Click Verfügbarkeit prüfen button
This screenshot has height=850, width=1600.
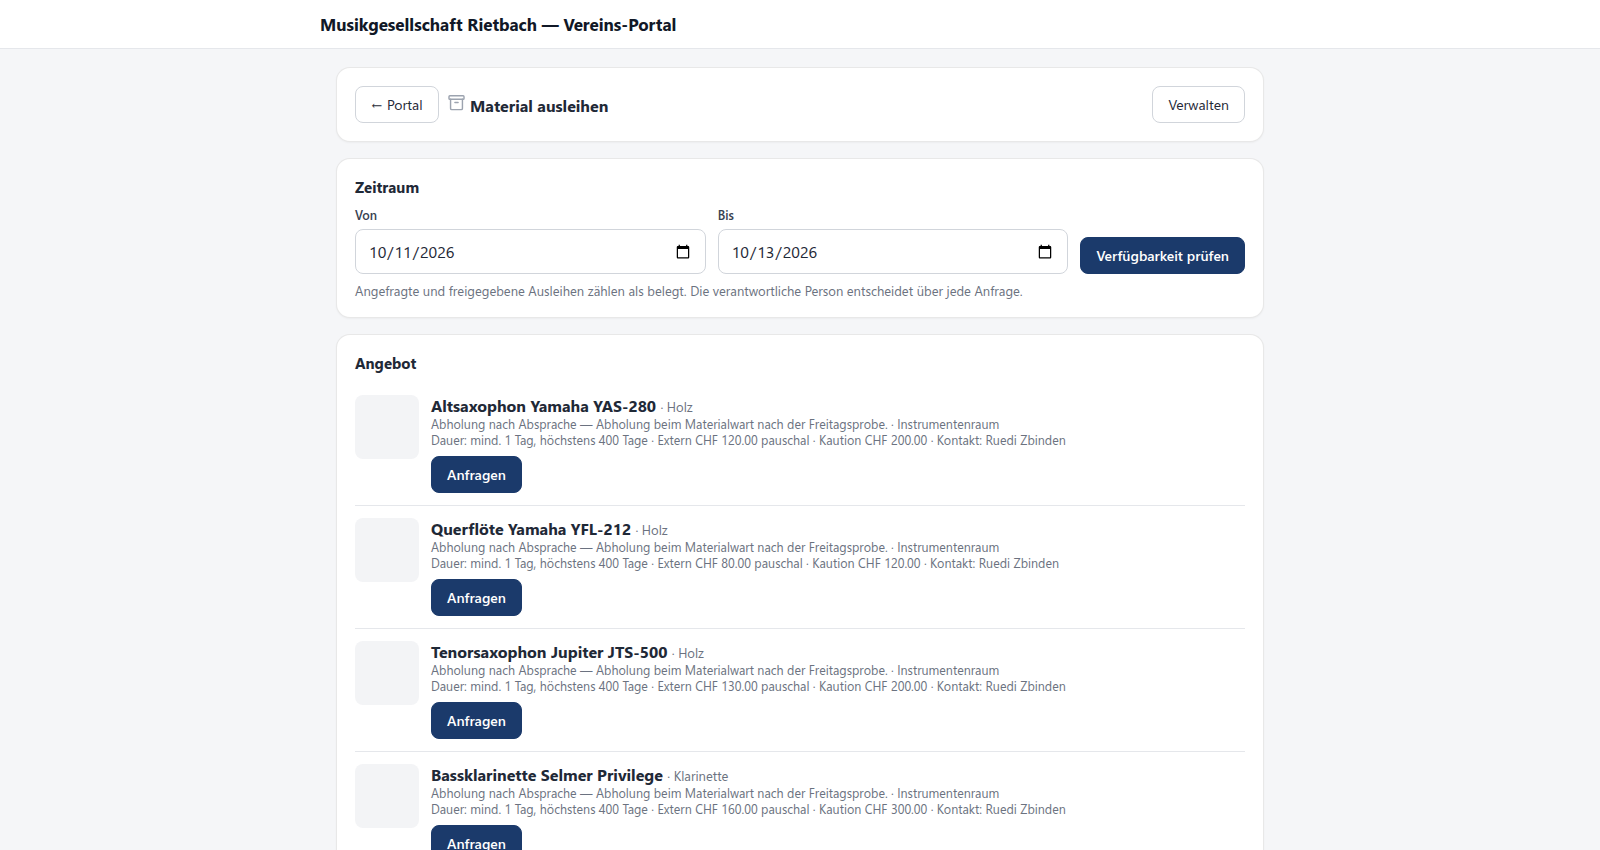click(x=1162, y=256)
